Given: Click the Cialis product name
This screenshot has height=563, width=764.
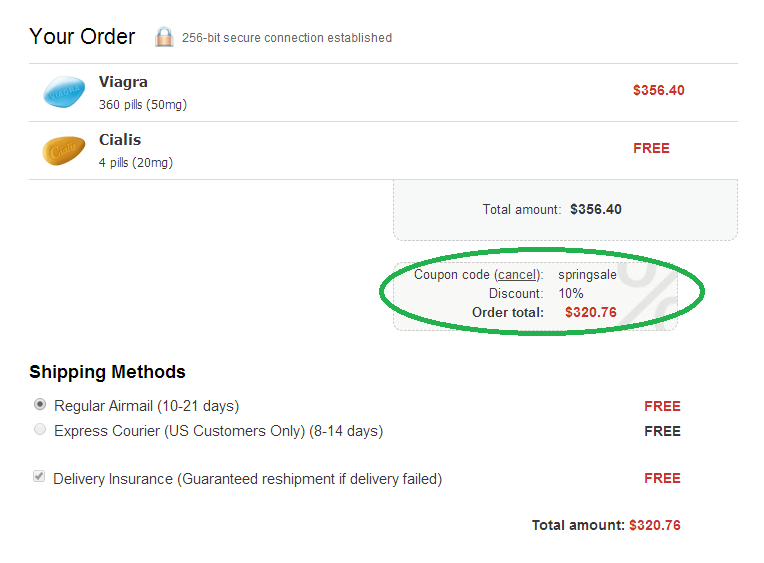Looking at the screenshot, I should click(120, 140).
